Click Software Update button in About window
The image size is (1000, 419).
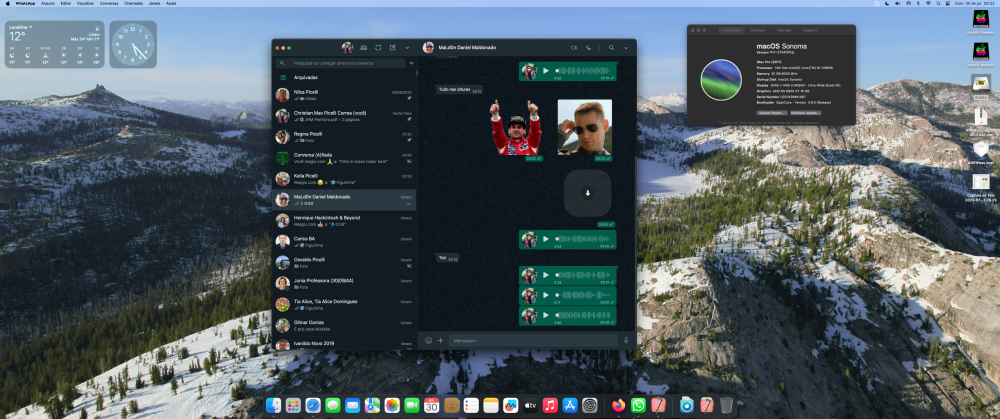[x=805, y=113]
